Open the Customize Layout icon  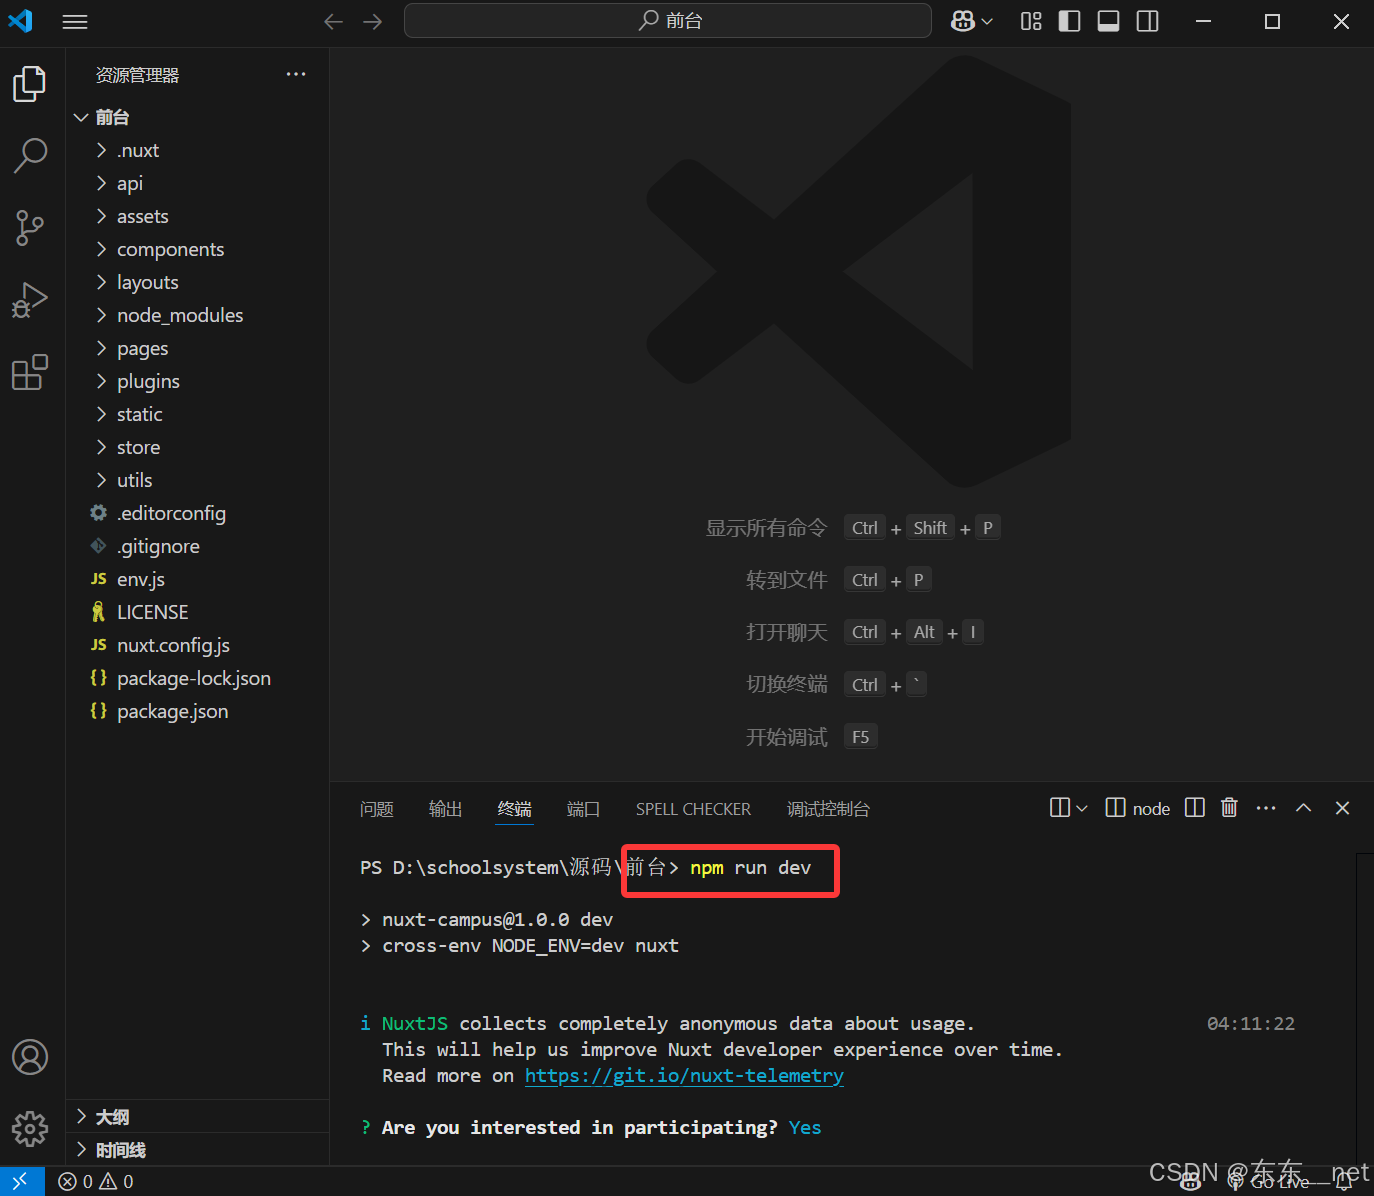click(1031, 21)
